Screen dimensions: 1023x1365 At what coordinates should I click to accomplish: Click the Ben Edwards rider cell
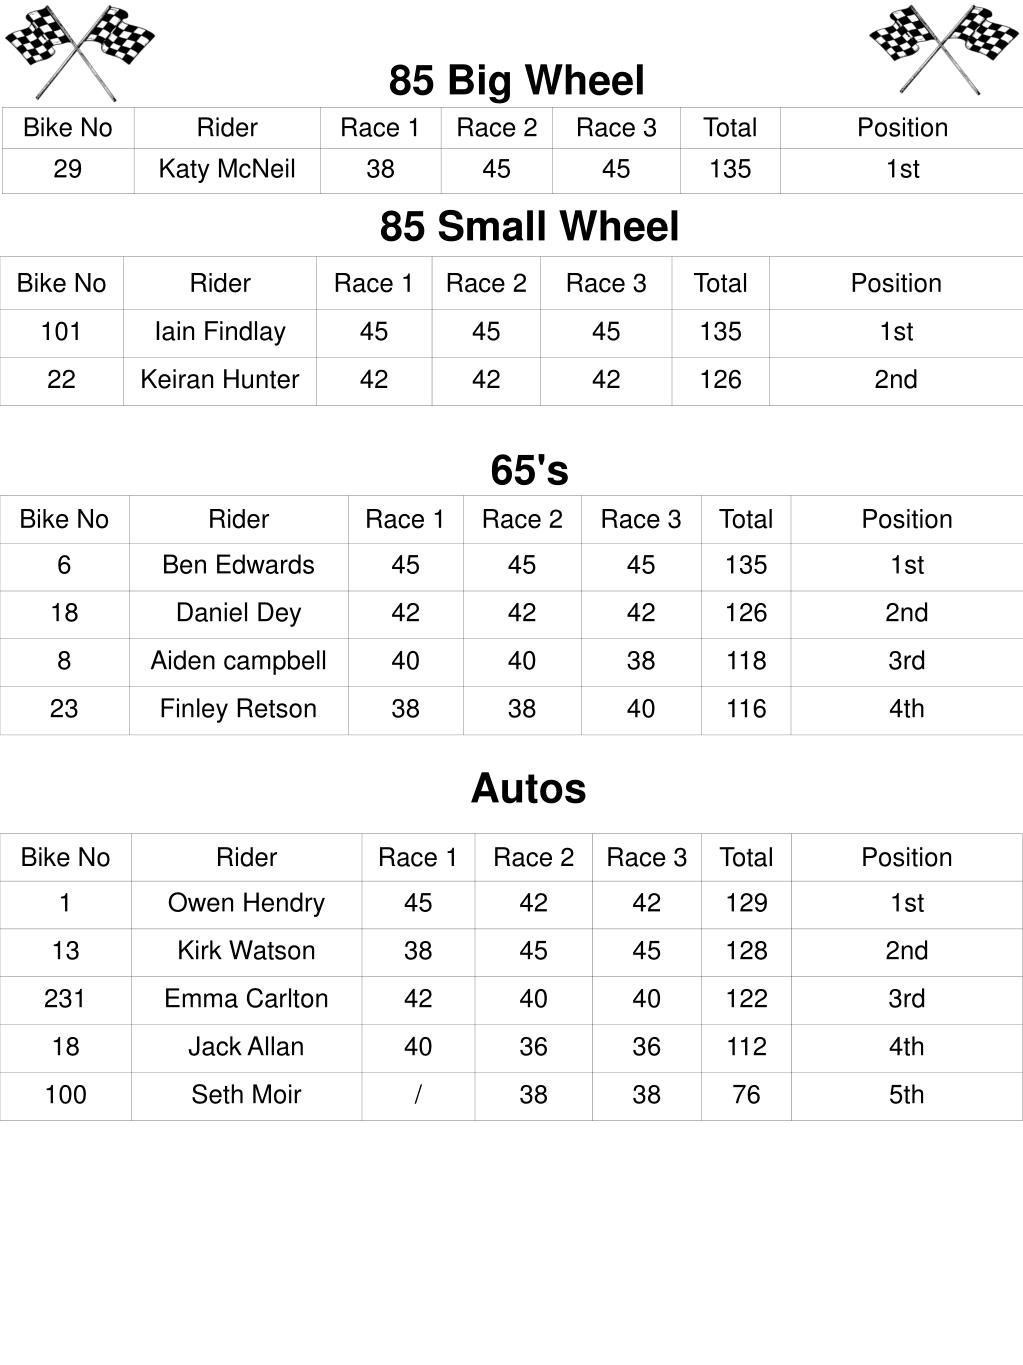[x=238, y=566]
